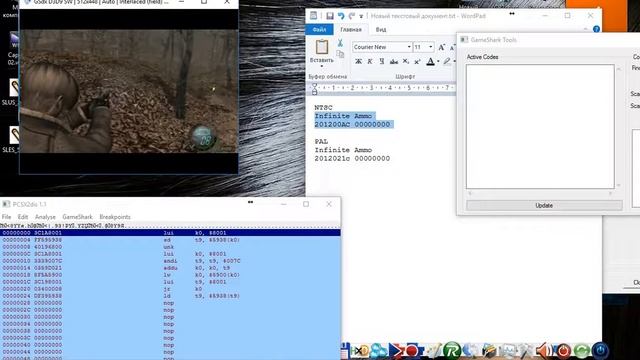Click the ammo counter in the game window
640x360 pixels.
point(203,138)
